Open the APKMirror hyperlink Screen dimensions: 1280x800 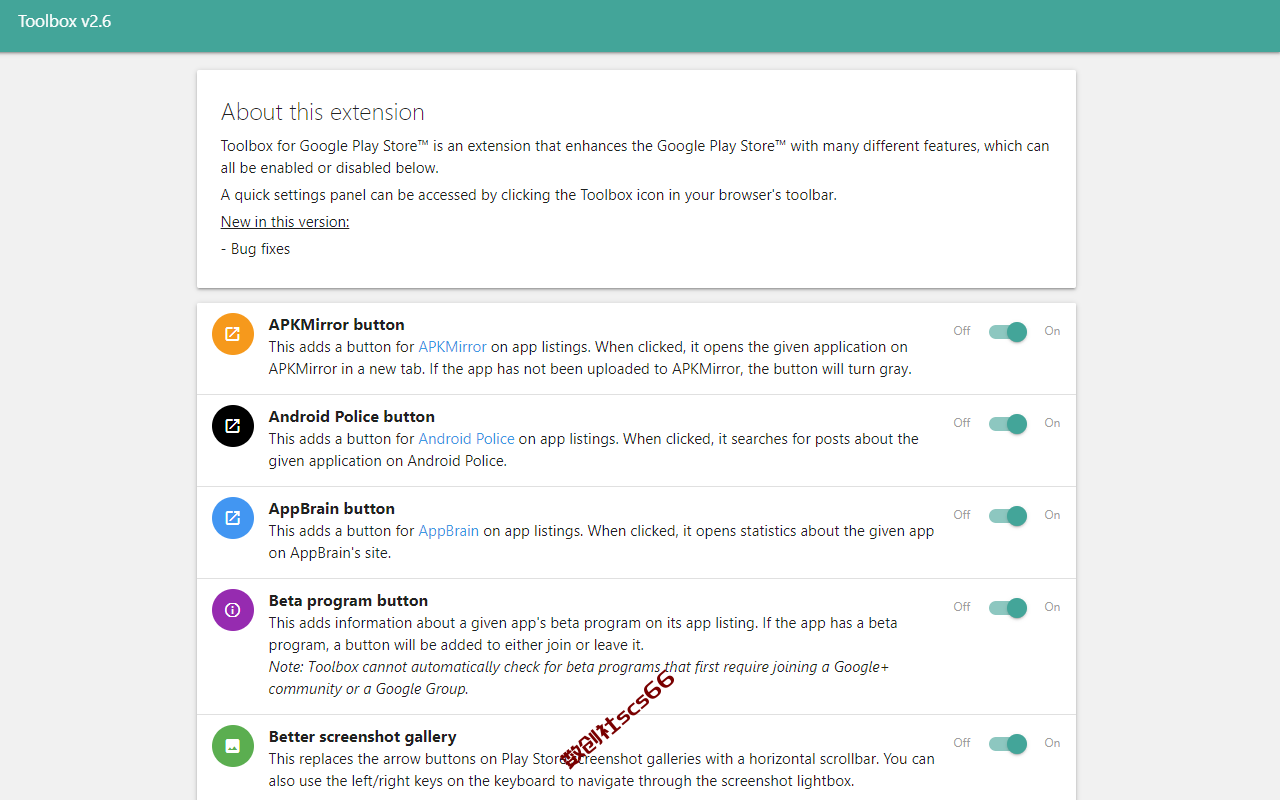point(452,347)
